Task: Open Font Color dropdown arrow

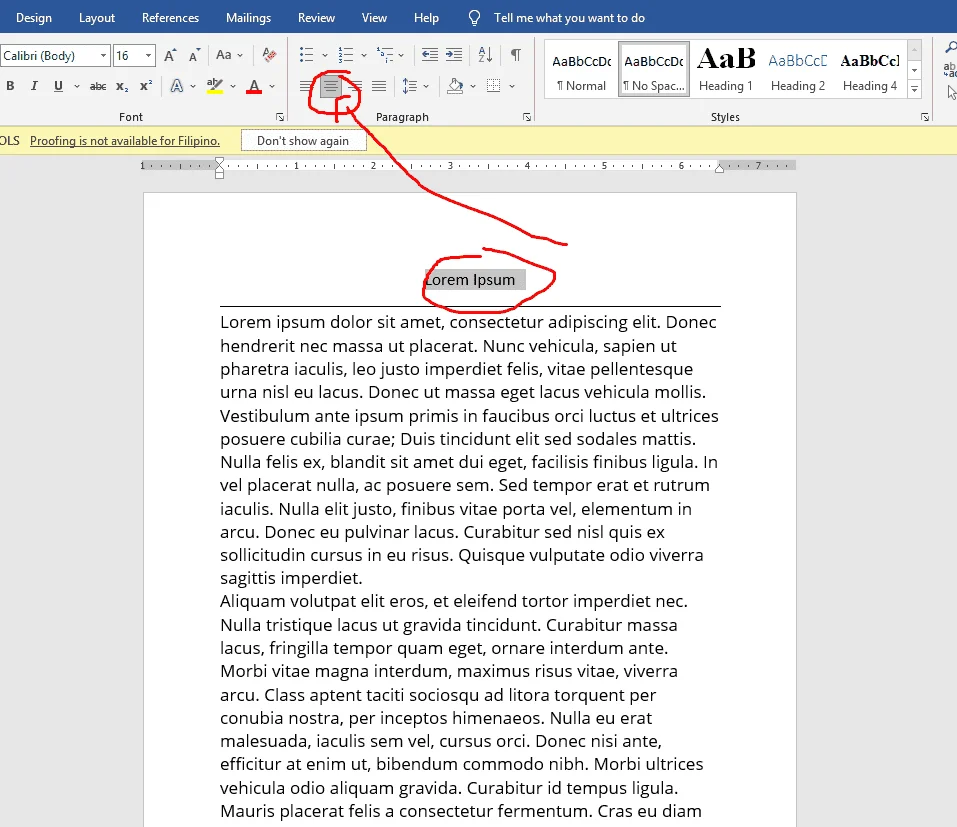Action: [x=272, y=86]
